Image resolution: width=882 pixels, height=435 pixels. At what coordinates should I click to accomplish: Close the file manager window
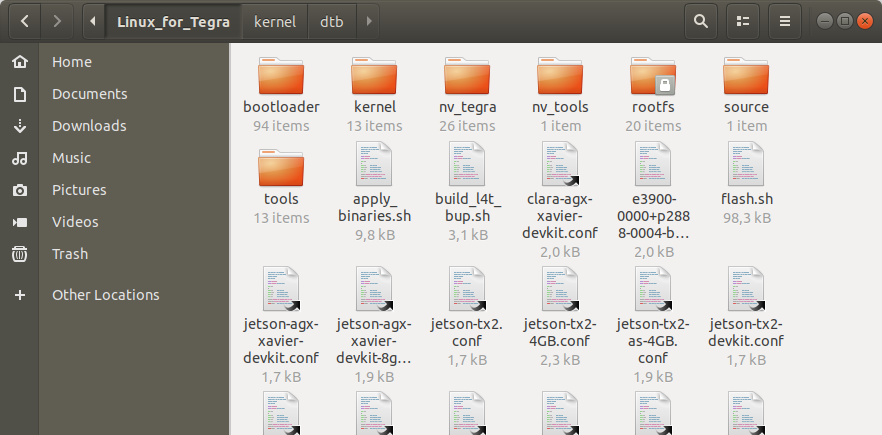864,21
